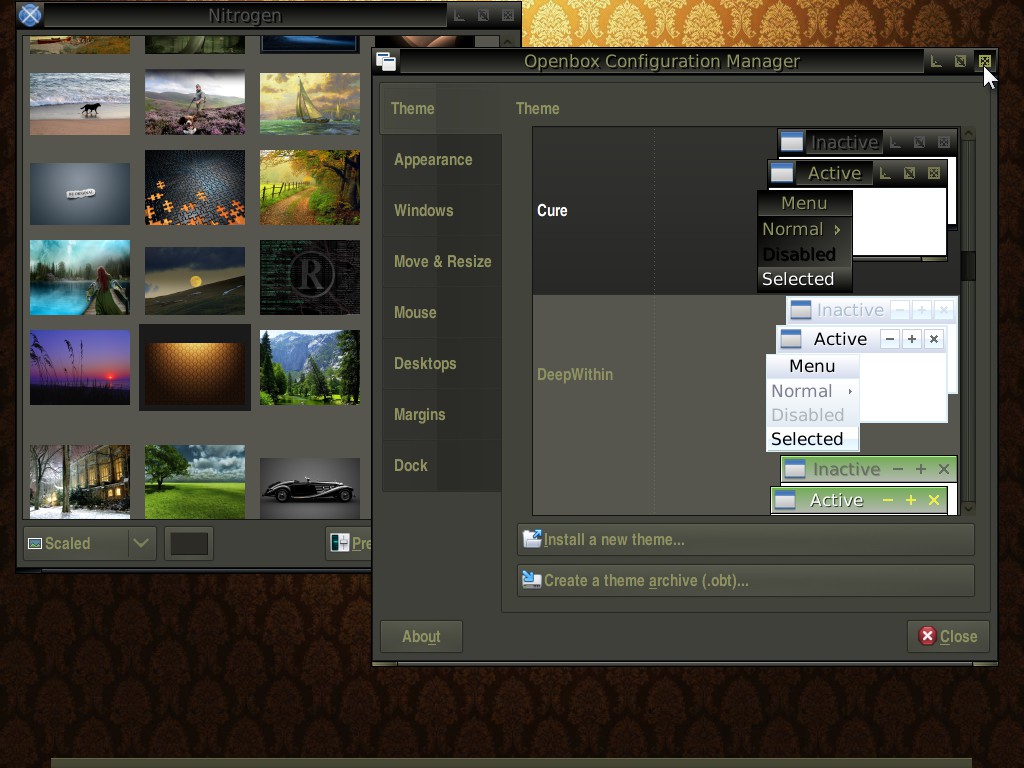Screen dimensions: 1024x768
Task: Click the red X icon on Close button
Action: (927, 636)
